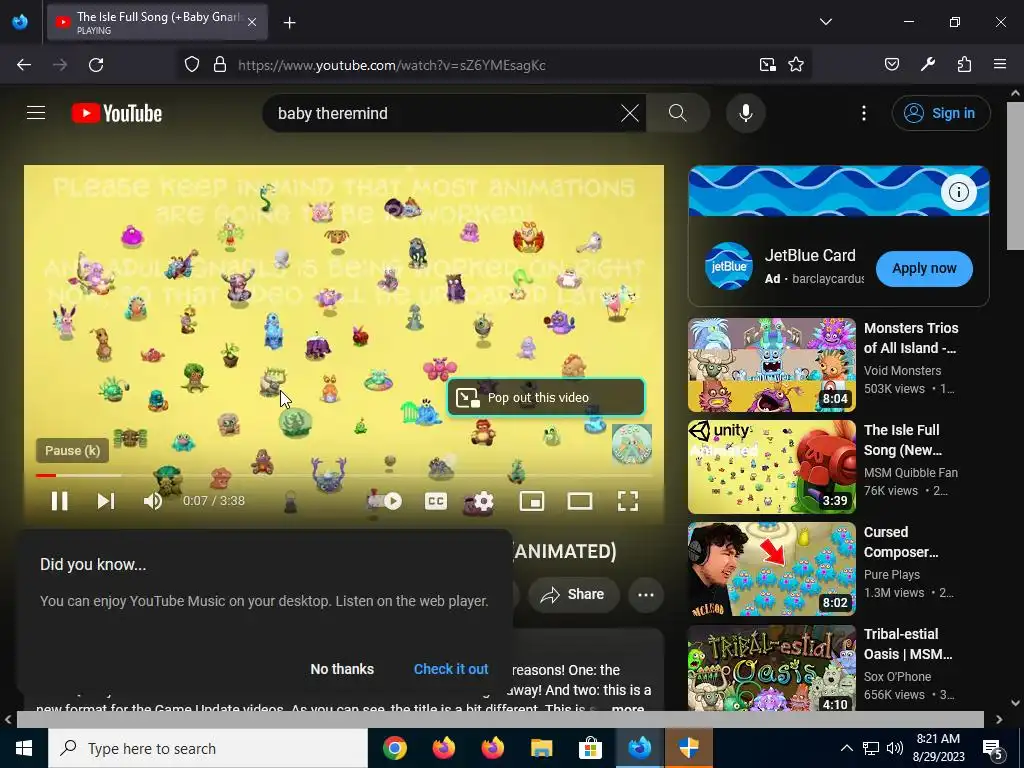1024x768 pixels.
Task: Click the search magnifier button
Action: pos(677,113)
